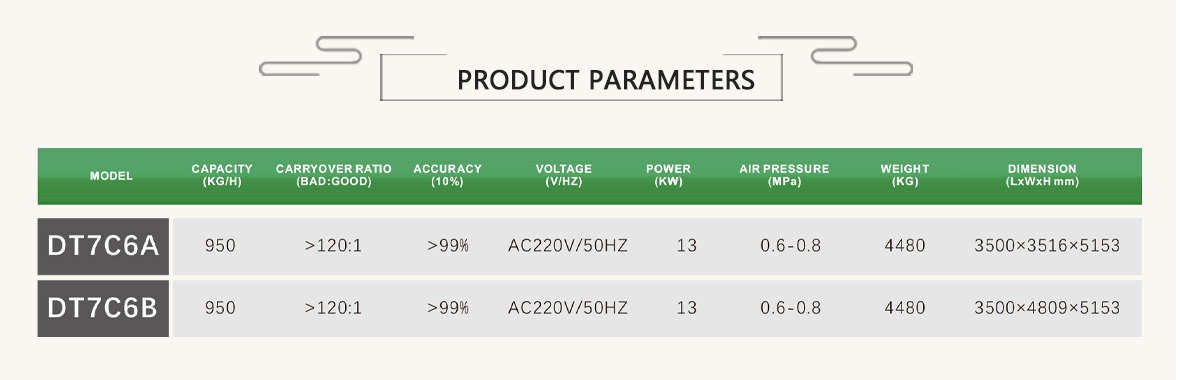Select the DT7C6A capacity value 950
1180x380 pixels.
[220, 245]
